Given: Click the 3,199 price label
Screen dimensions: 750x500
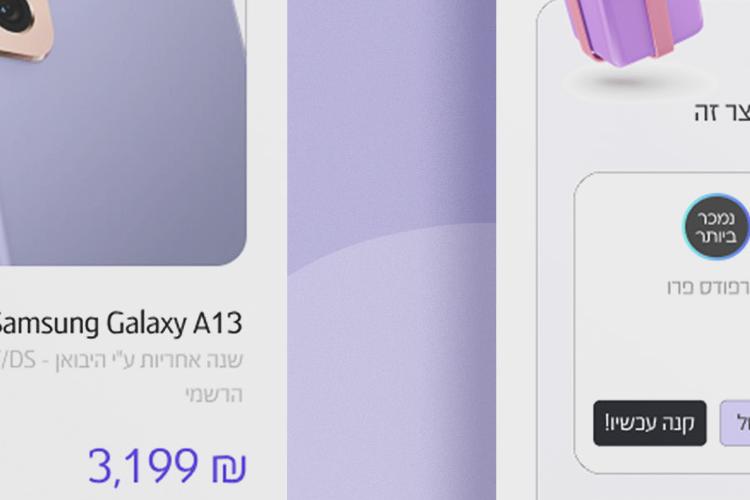Looking at the screenshot, I should pyautogui.click(x=143, y=466).
